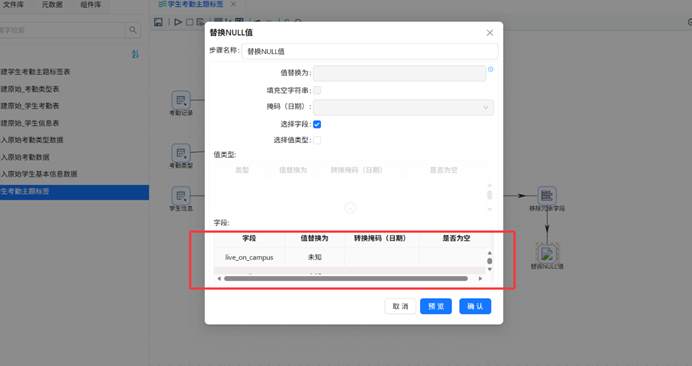
Task: Toggle the 填充空字符串 checkbox
Action: pyautogui.click(x=317, y=90)
